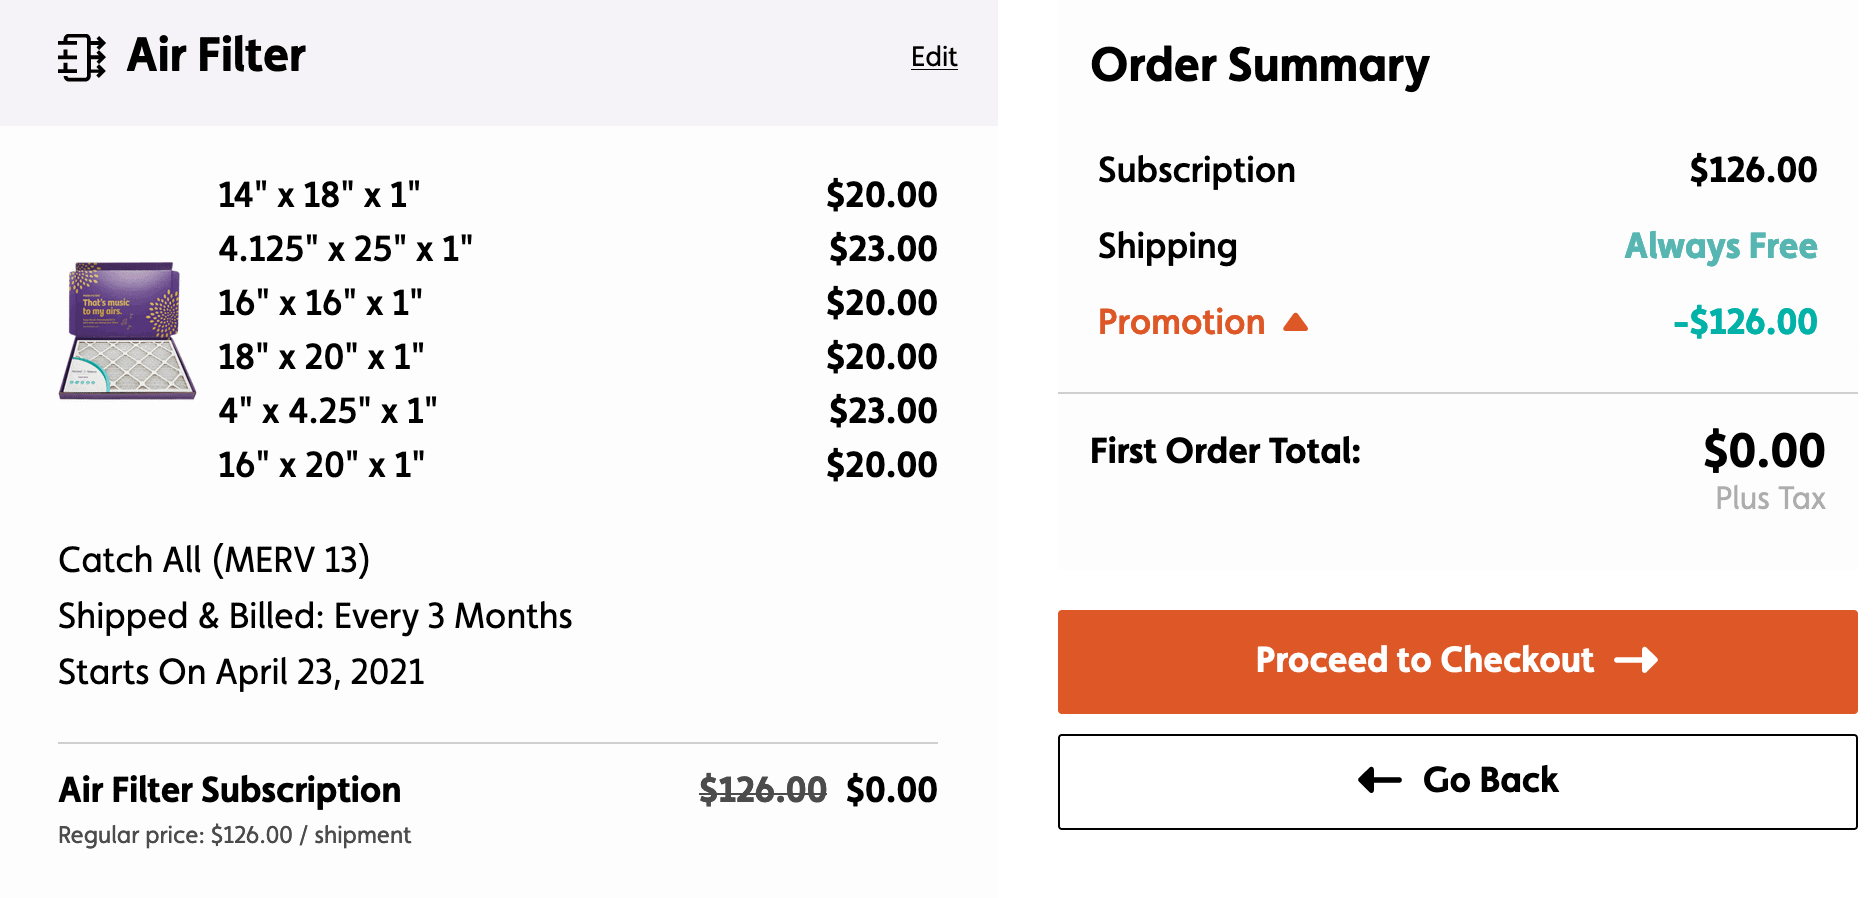Choose the 18" x 20" x 1" filter line
The width and height of the screenshot is (1874, 898).
tap(321, 357)
